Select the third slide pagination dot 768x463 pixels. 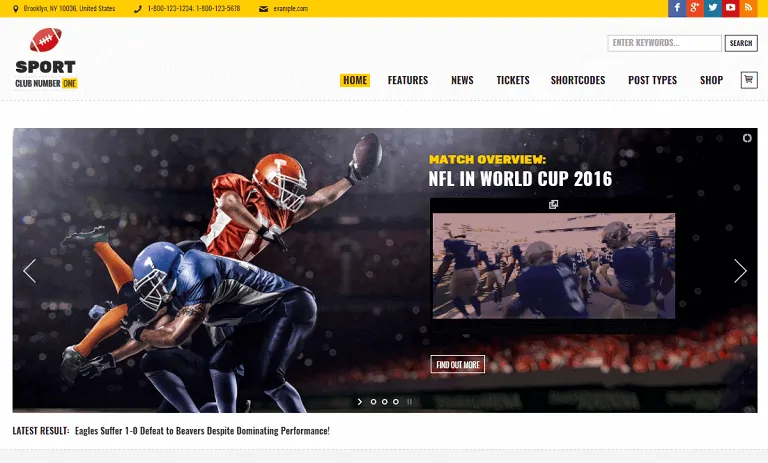tap(396, 402)
